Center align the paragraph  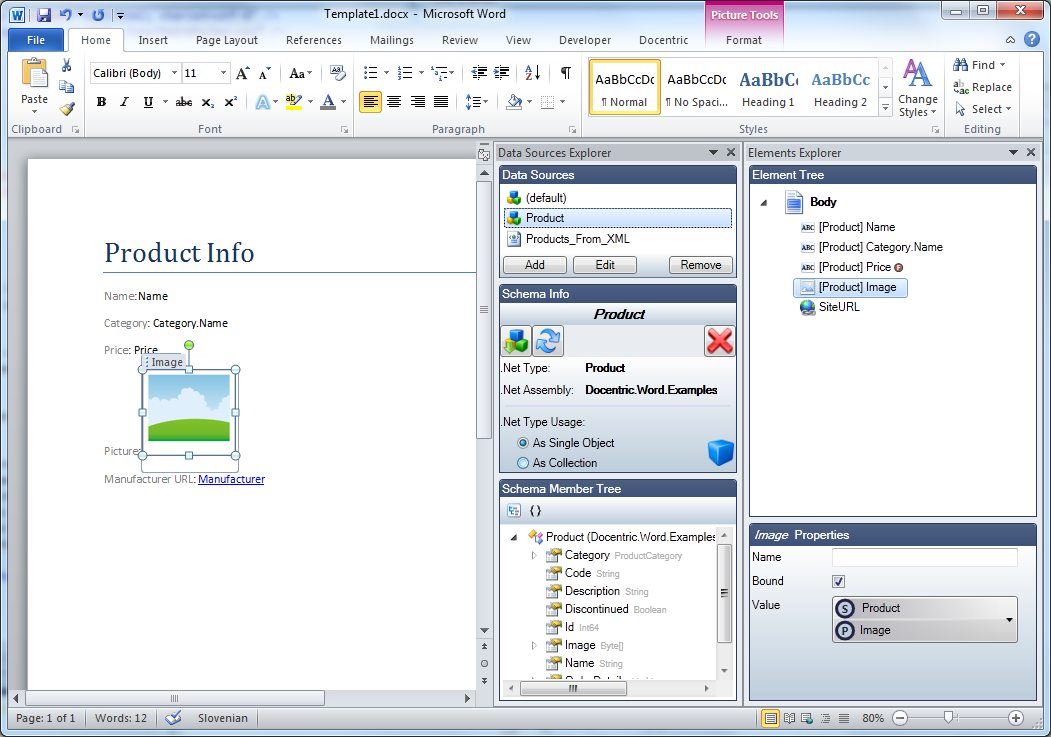pos(394,102)
